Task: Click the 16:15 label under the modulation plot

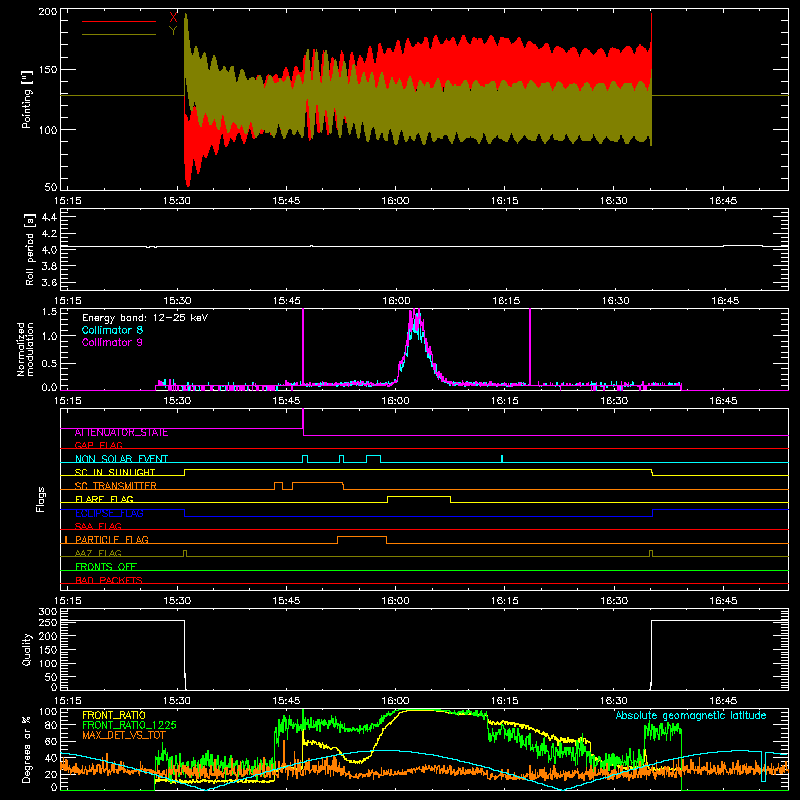Action: click(505, 401)
